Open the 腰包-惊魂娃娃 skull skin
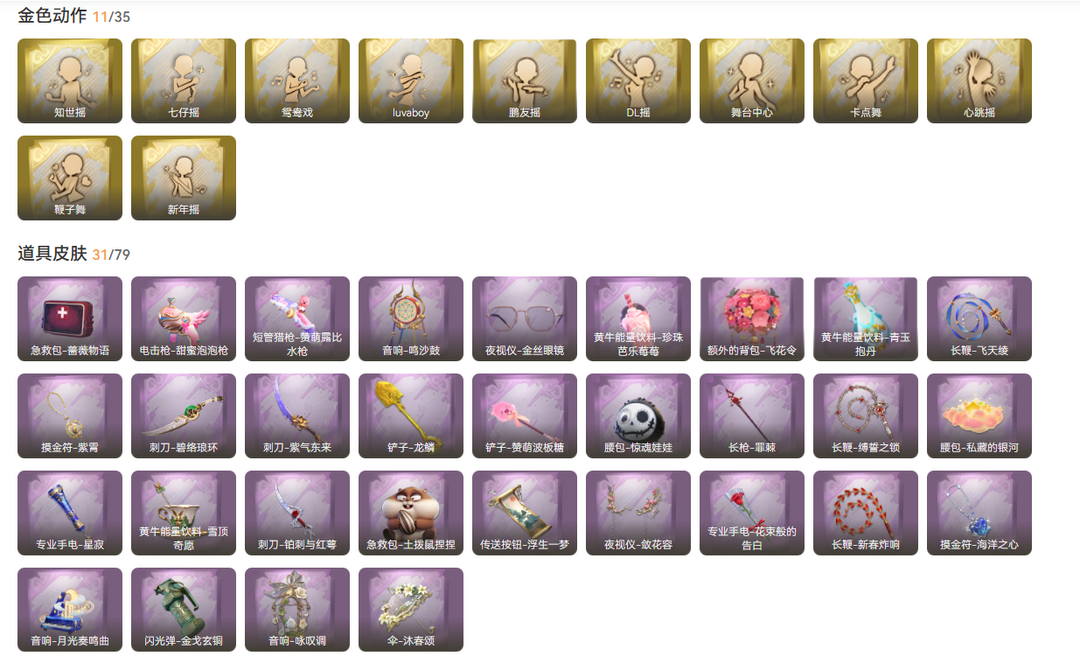1080x656 pixels. click(638, 416)
